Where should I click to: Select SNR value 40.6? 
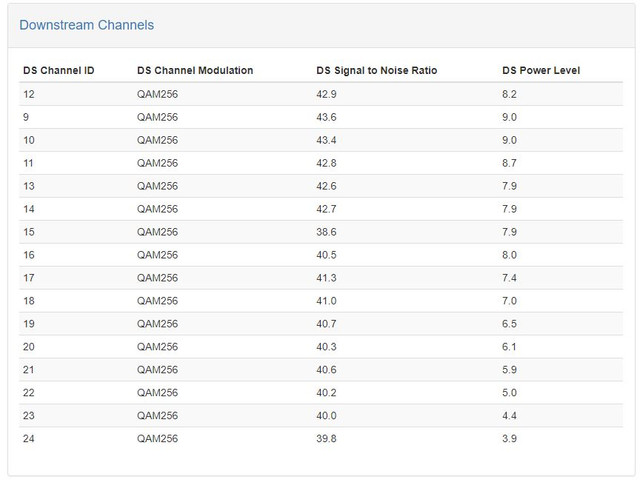coord(326,370)
